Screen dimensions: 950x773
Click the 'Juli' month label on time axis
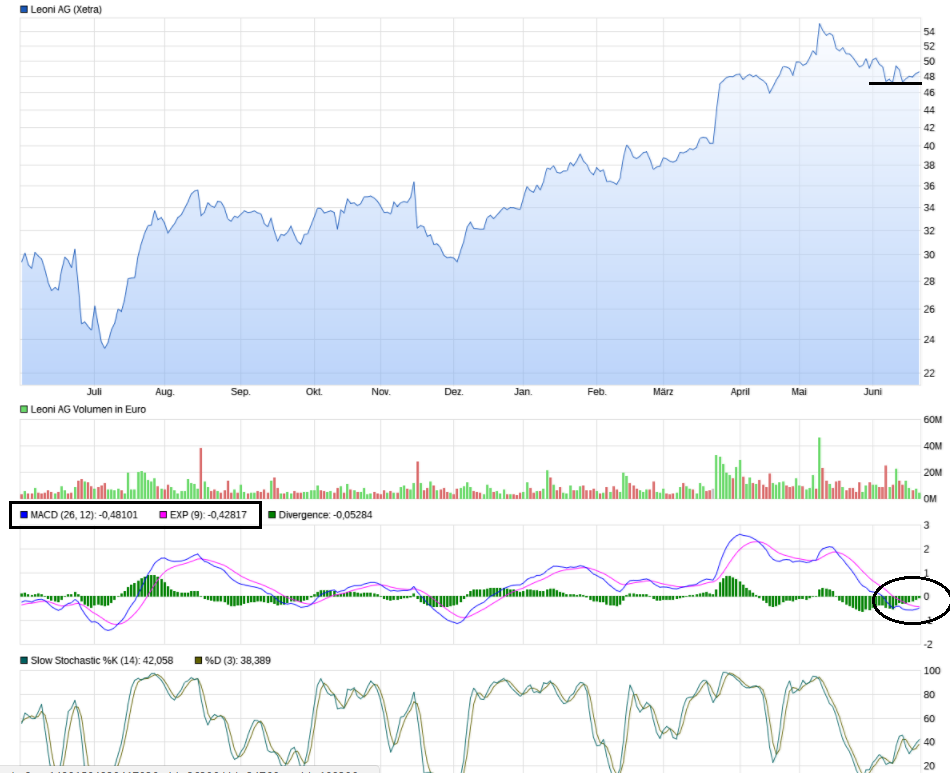coord(94,392)
